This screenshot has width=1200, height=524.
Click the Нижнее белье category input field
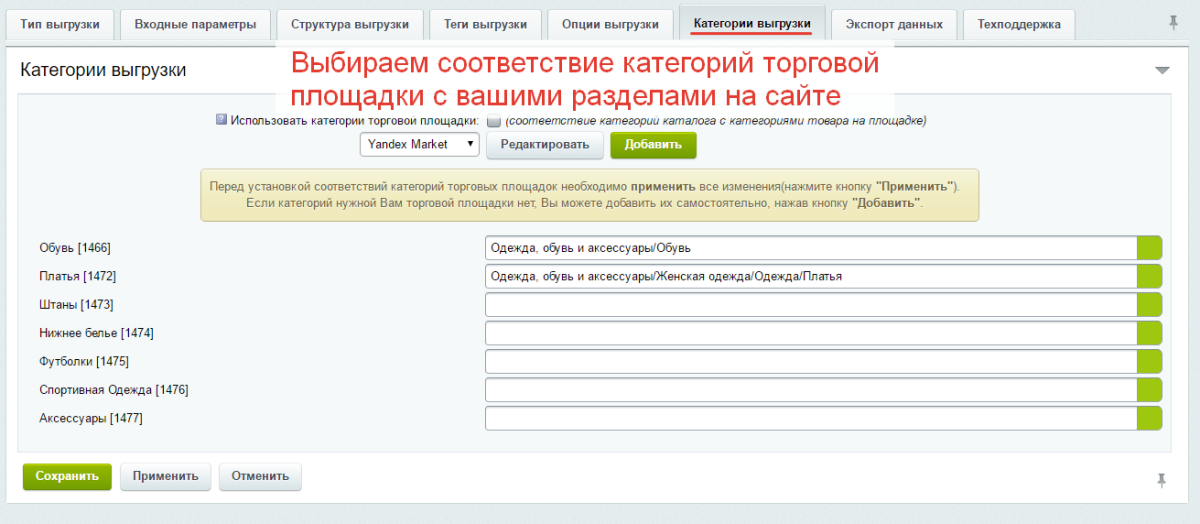coord(810,333)
